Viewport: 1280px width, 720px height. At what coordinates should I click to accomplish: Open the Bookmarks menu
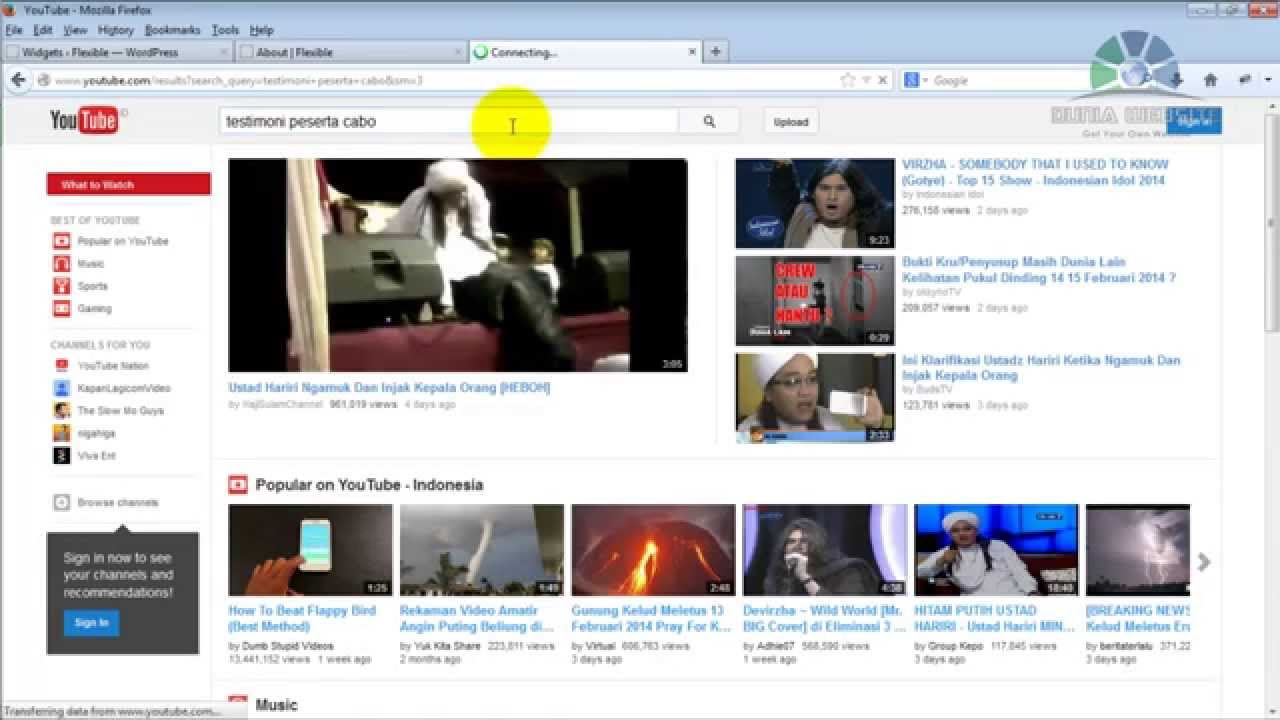[172, 30]
